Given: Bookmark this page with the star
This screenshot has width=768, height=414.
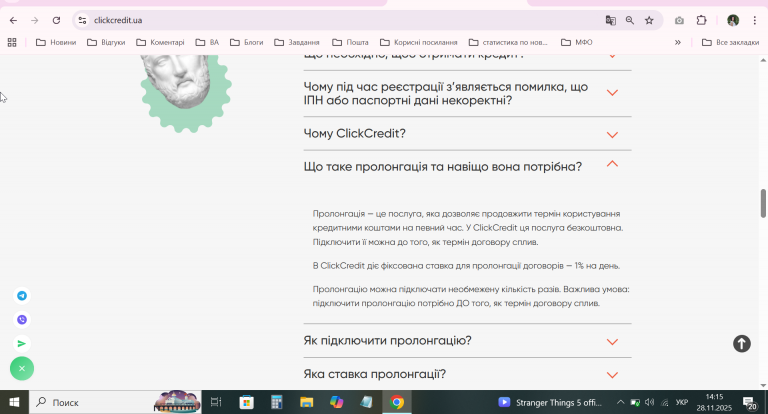Looking at the screenshot, I should click(x=649, y=20).
